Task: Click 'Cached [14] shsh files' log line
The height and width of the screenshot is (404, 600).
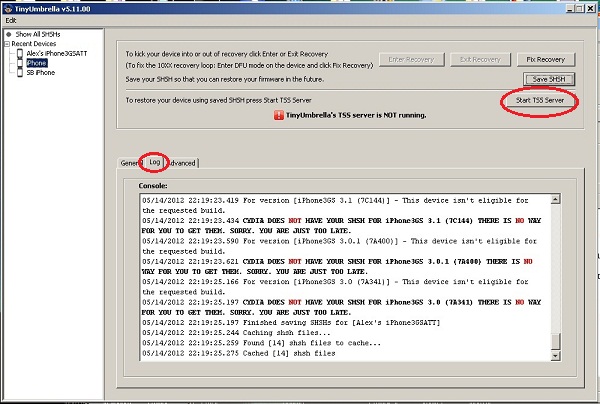Action: (239, 354)
